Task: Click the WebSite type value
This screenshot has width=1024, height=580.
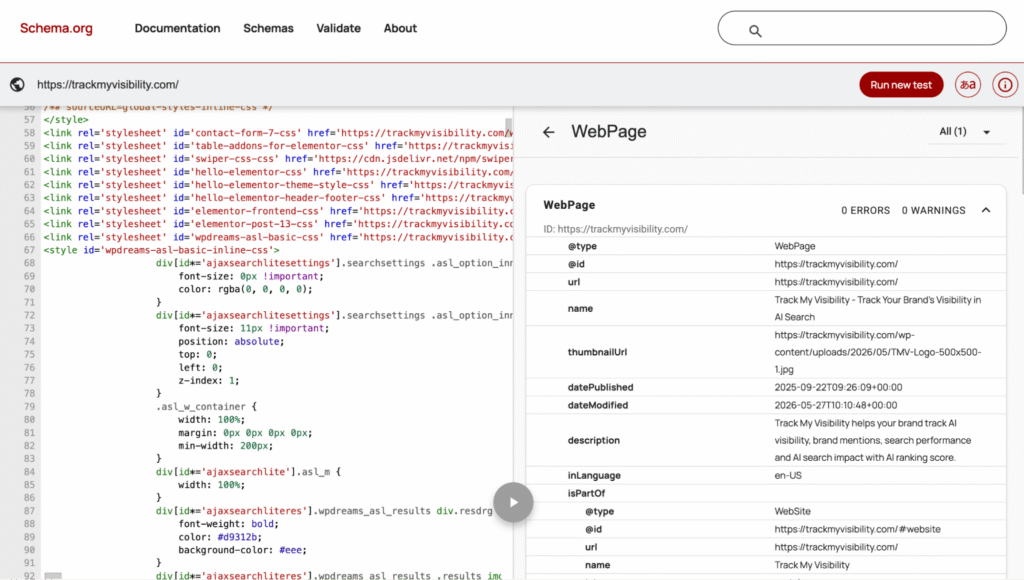Action: click(x=792, y=511)
